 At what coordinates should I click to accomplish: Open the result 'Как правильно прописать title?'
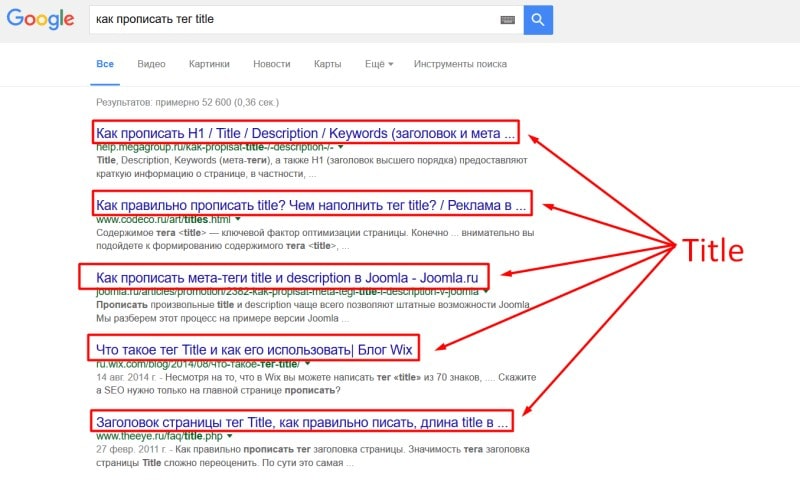tap(311, 205)
